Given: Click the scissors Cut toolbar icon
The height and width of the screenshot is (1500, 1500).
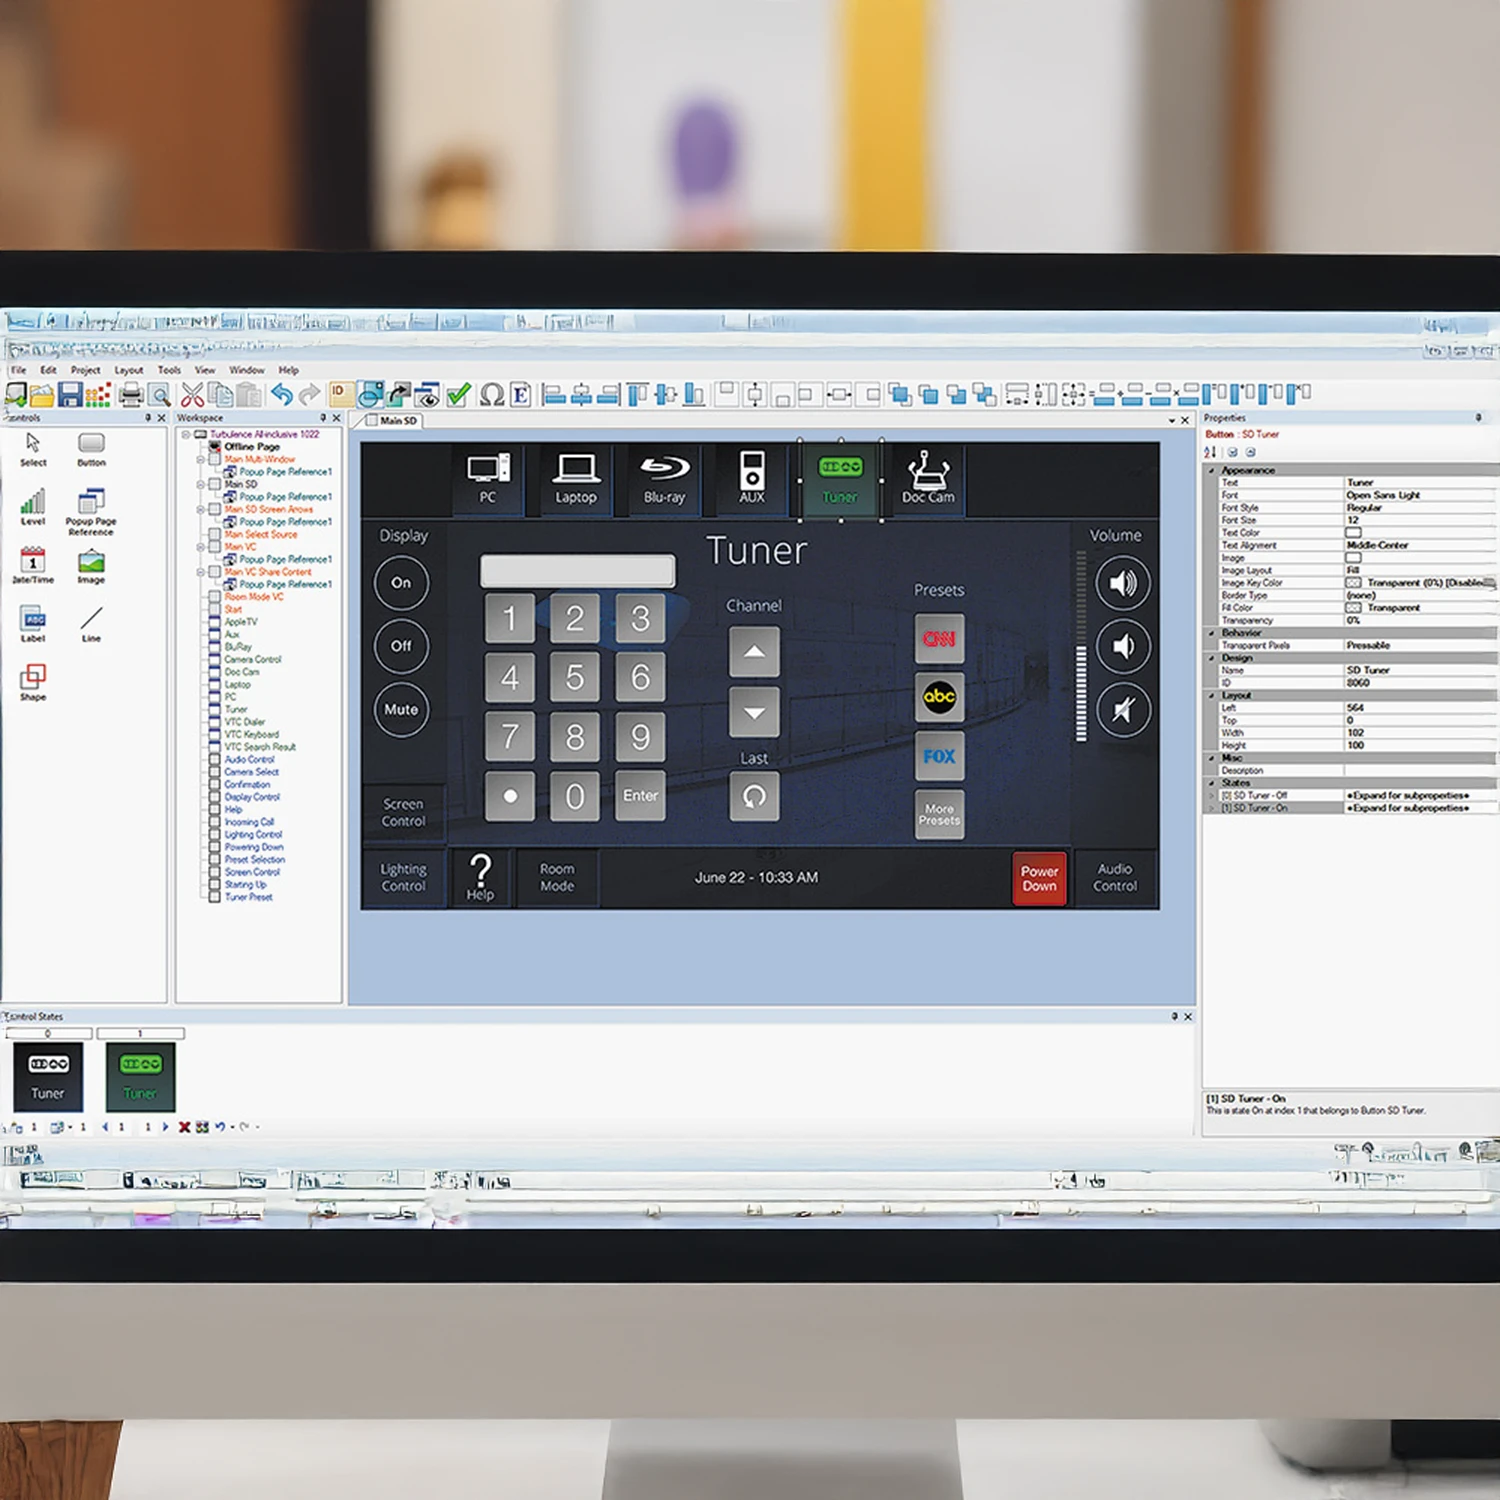Looking at the screenshot, I should click(193, 395).
